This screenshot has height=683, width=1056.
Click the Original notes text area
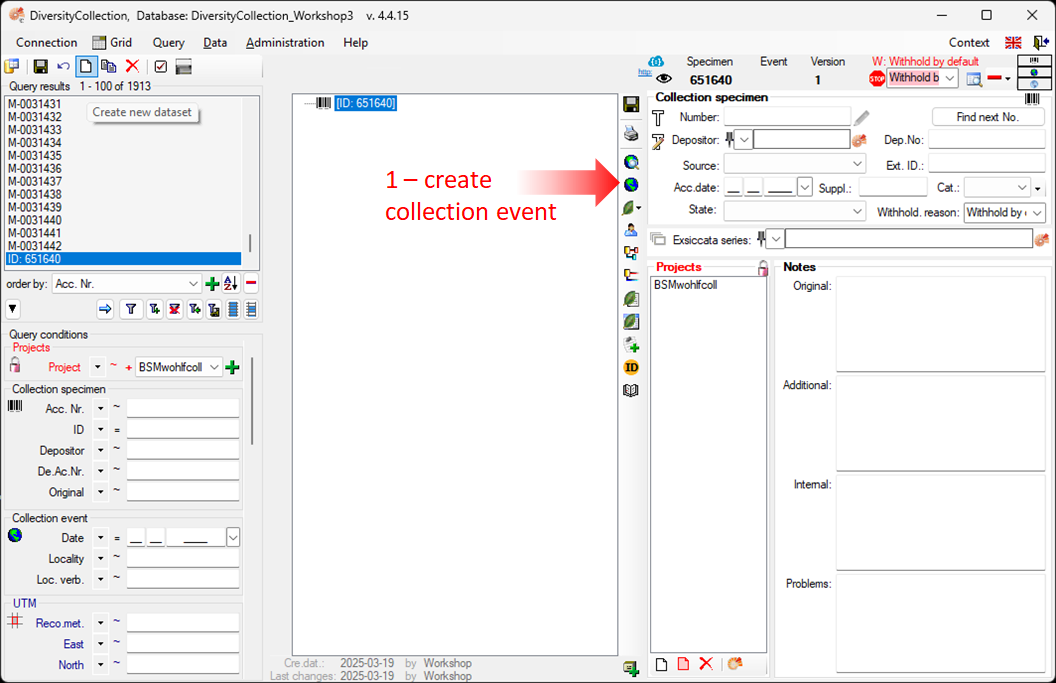point(940,323)
